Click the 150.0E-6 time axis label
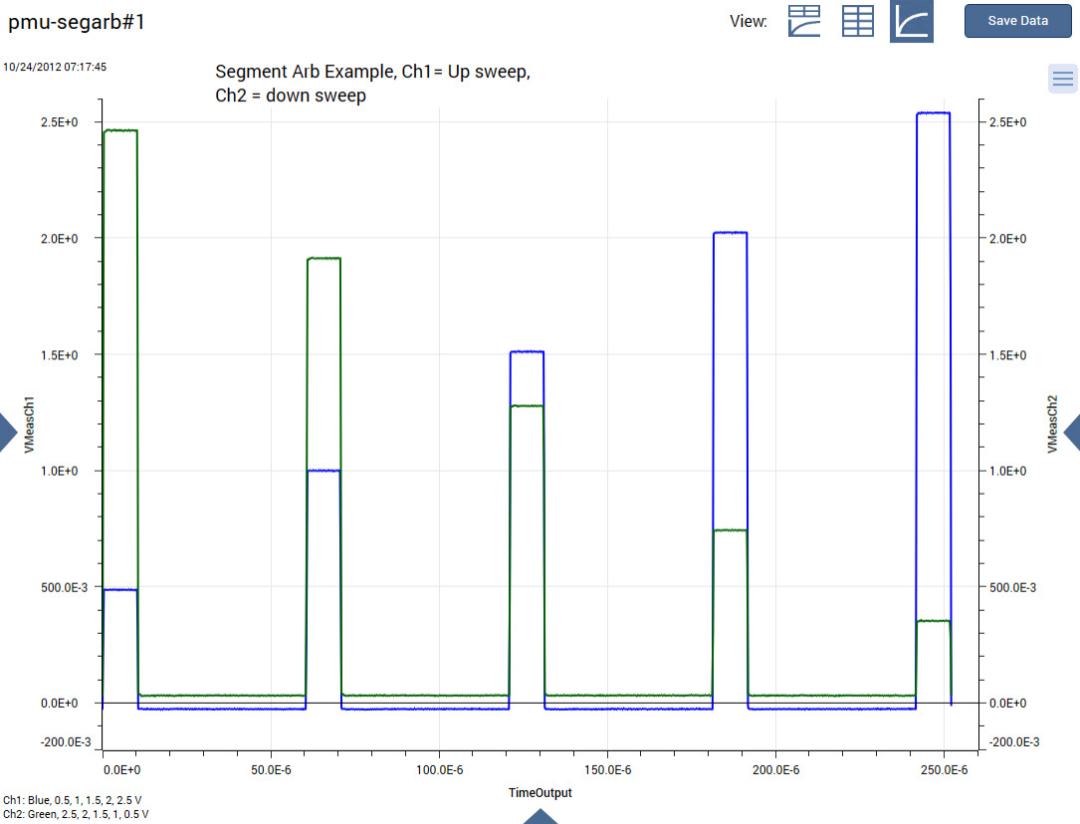The width and height of the screenshot is (1080, 824). click(x=608, y=770)
